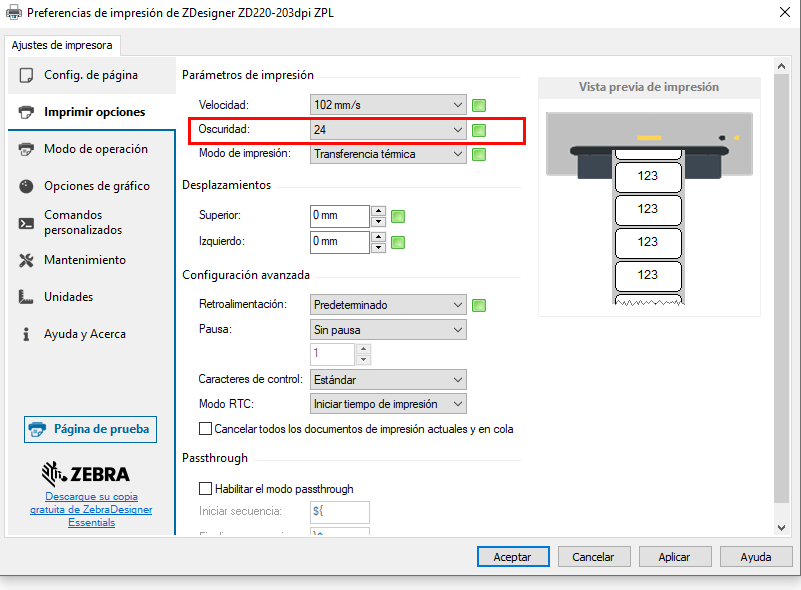Click the Unidades ruler icon

pos(27,297)
